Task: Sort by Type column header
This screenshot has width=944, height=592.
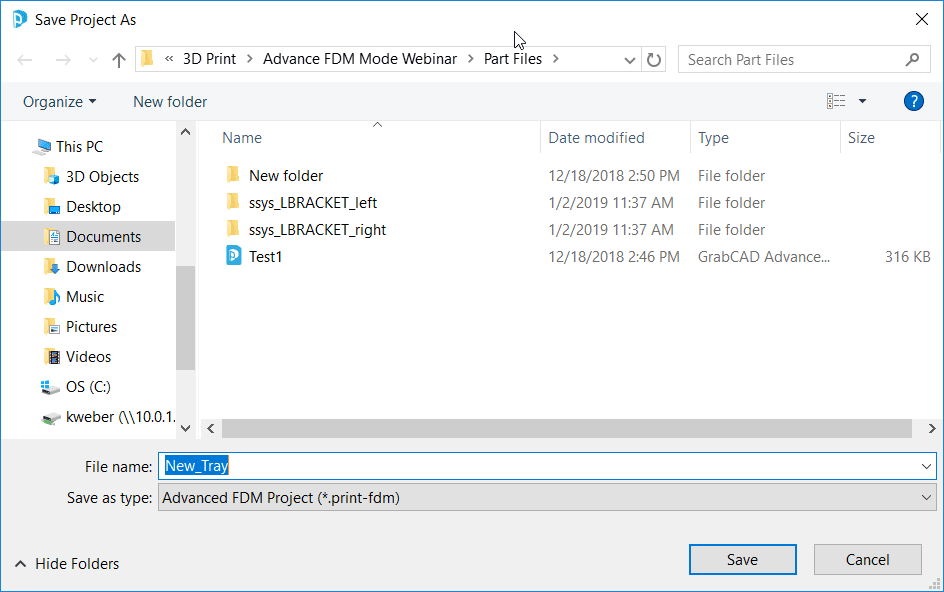Action: point(713,138)
